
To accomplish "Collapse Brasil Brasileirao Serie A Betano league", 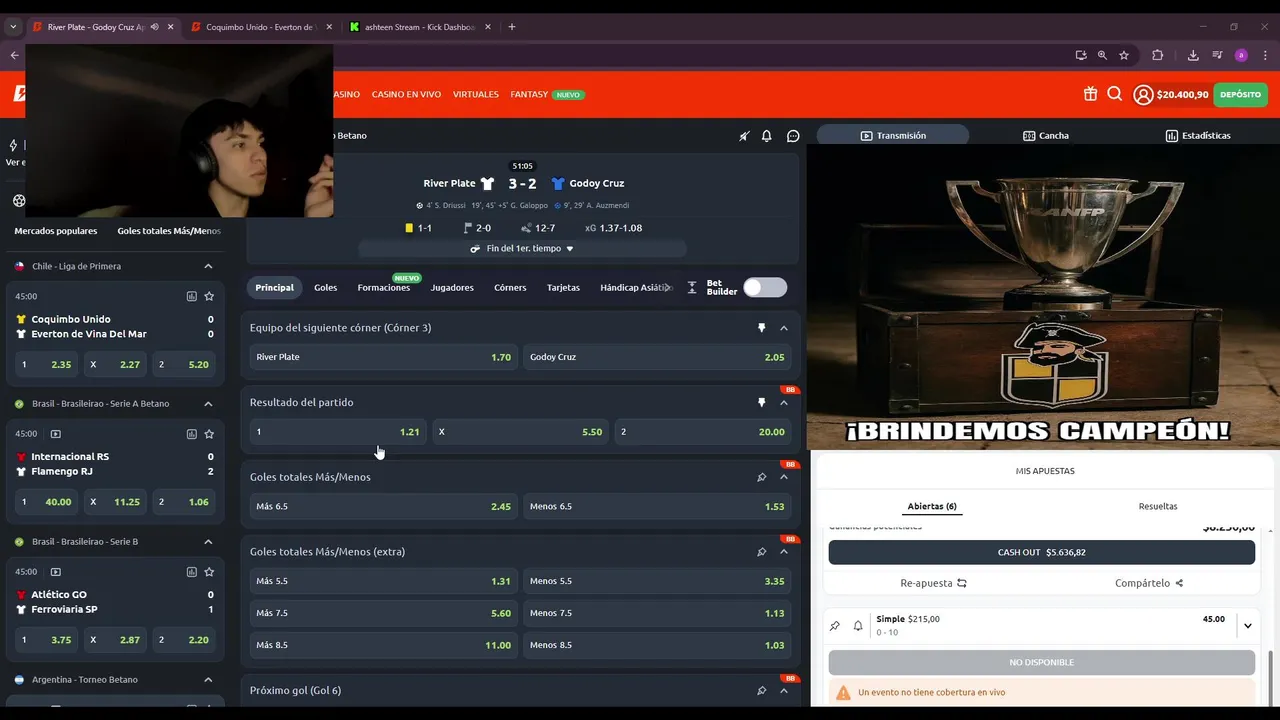I will tap(208, 404).
